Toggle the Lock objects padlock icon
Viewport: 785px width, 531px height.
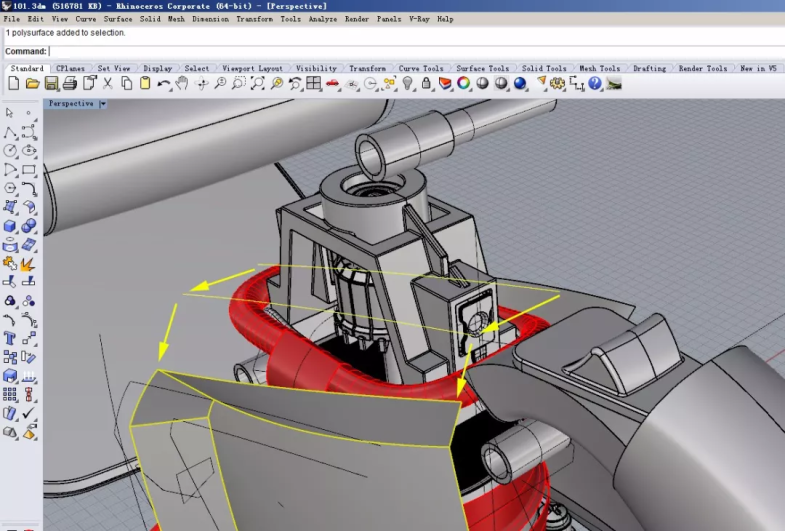pyautogui.click(x=427, y=83)
